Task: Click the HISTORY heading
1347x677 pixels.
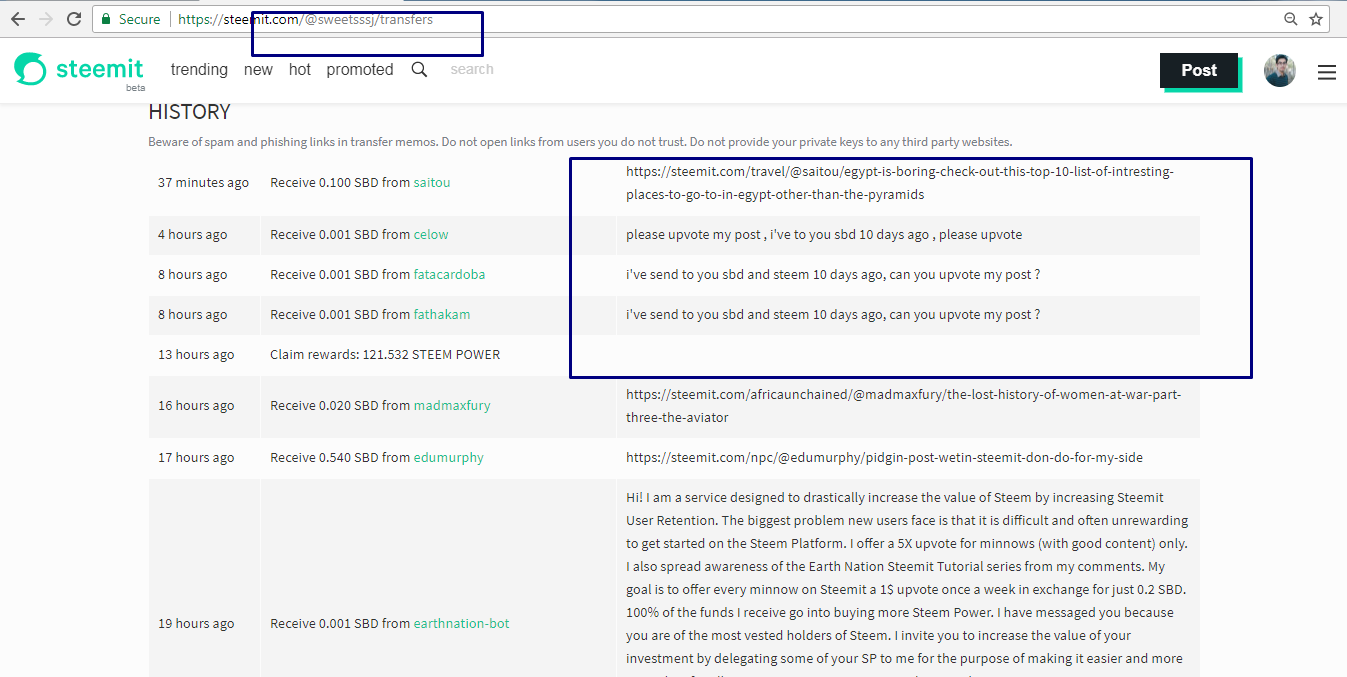Action: click(x=190, y=112)
